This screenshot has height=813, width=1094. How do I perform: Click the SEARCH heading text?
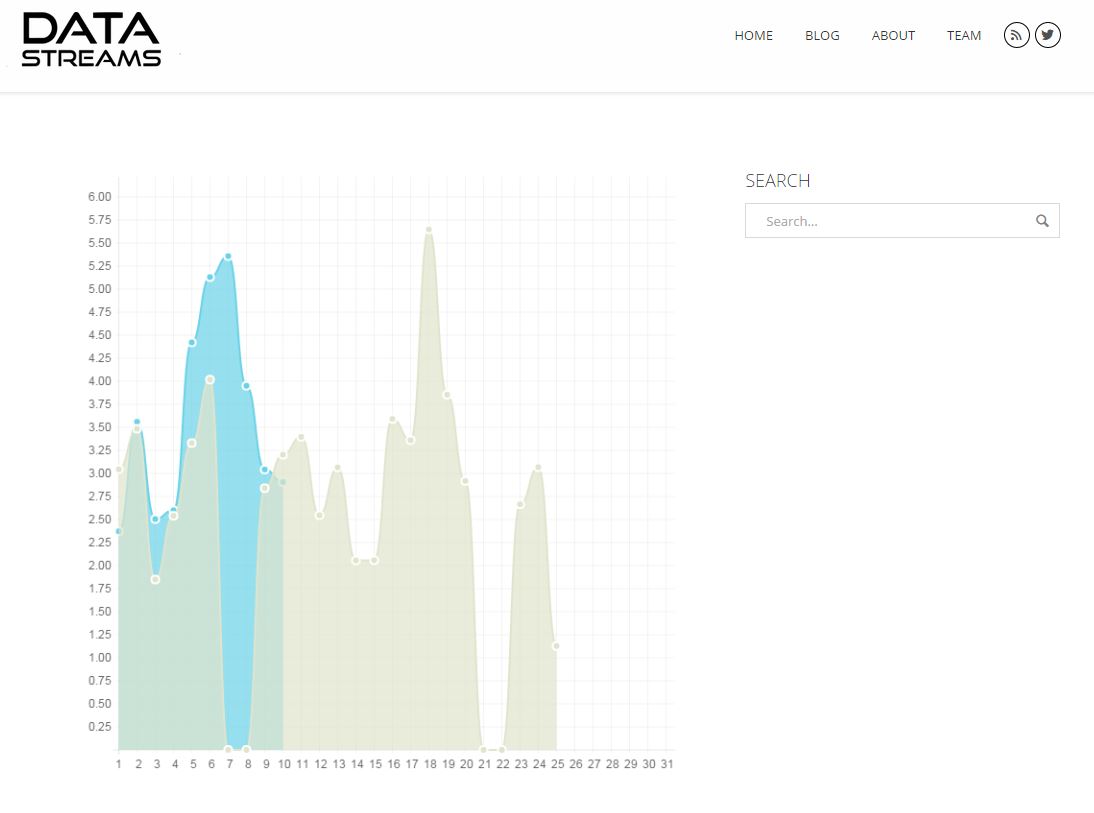[777, 181]
